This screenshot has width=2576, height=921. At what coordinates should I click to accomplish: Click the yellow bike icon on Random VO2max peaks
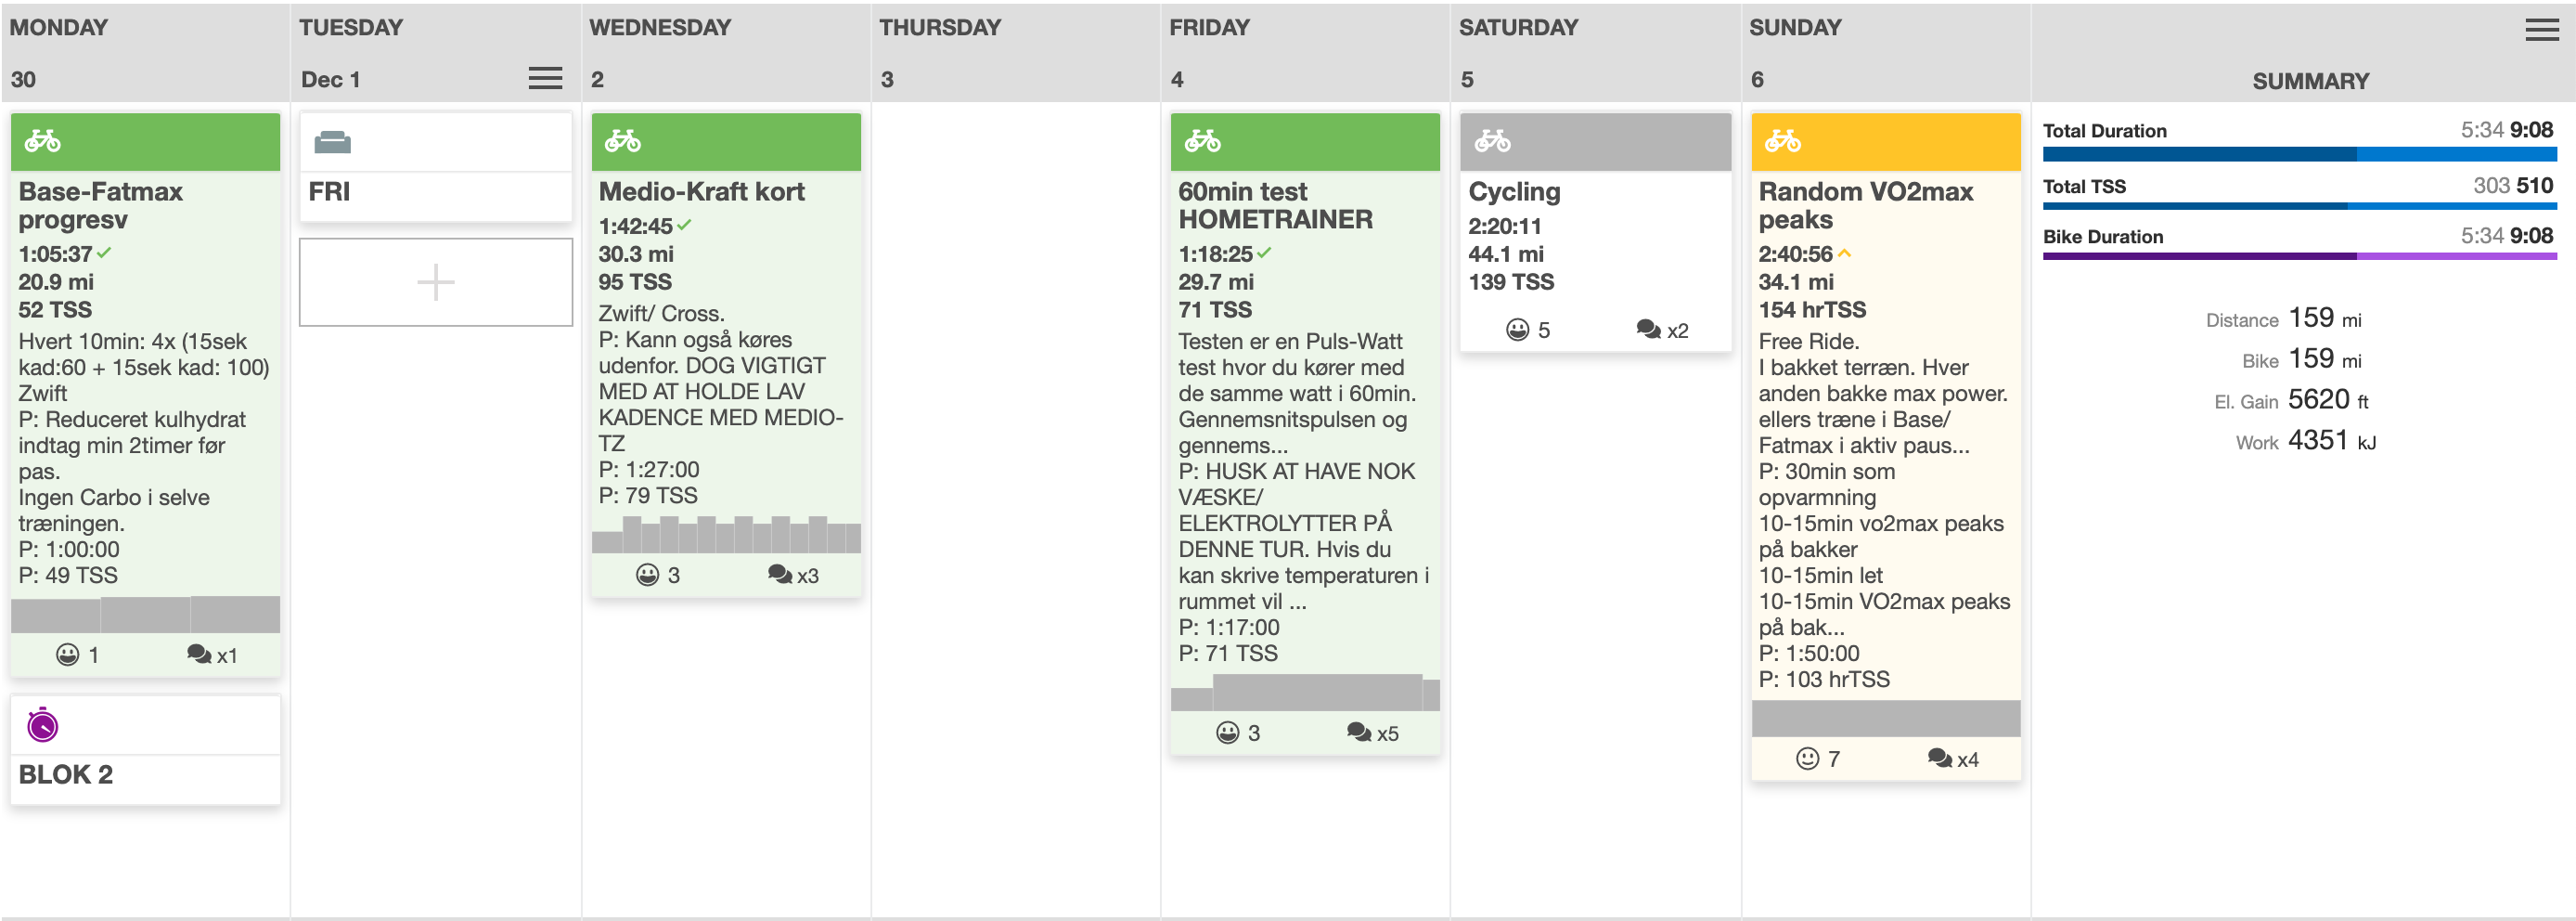coord(1782,141)
